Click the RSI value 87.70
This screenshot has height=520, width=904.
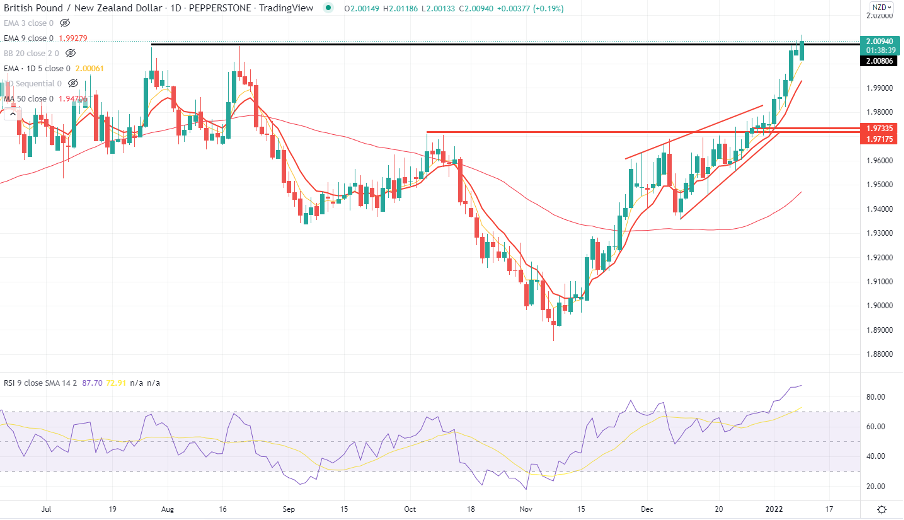click(x=92, y=383)
